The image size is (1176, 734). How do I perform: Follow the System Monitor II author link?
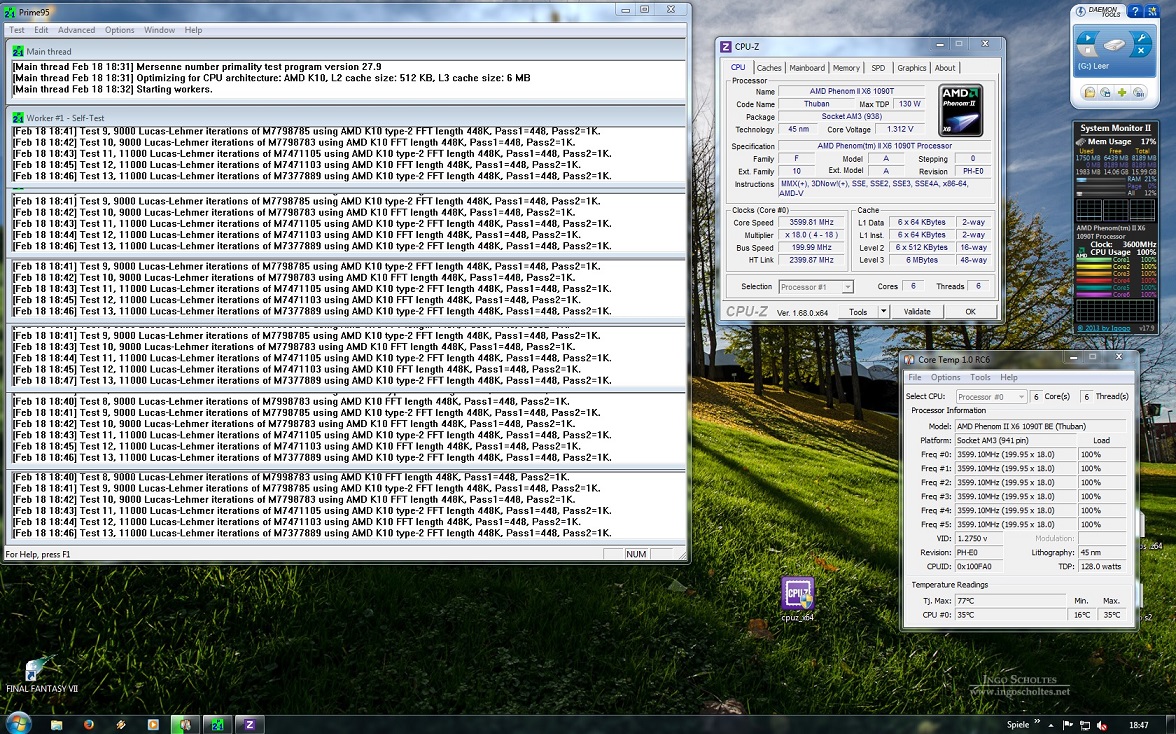click(x=1103, y=328)
